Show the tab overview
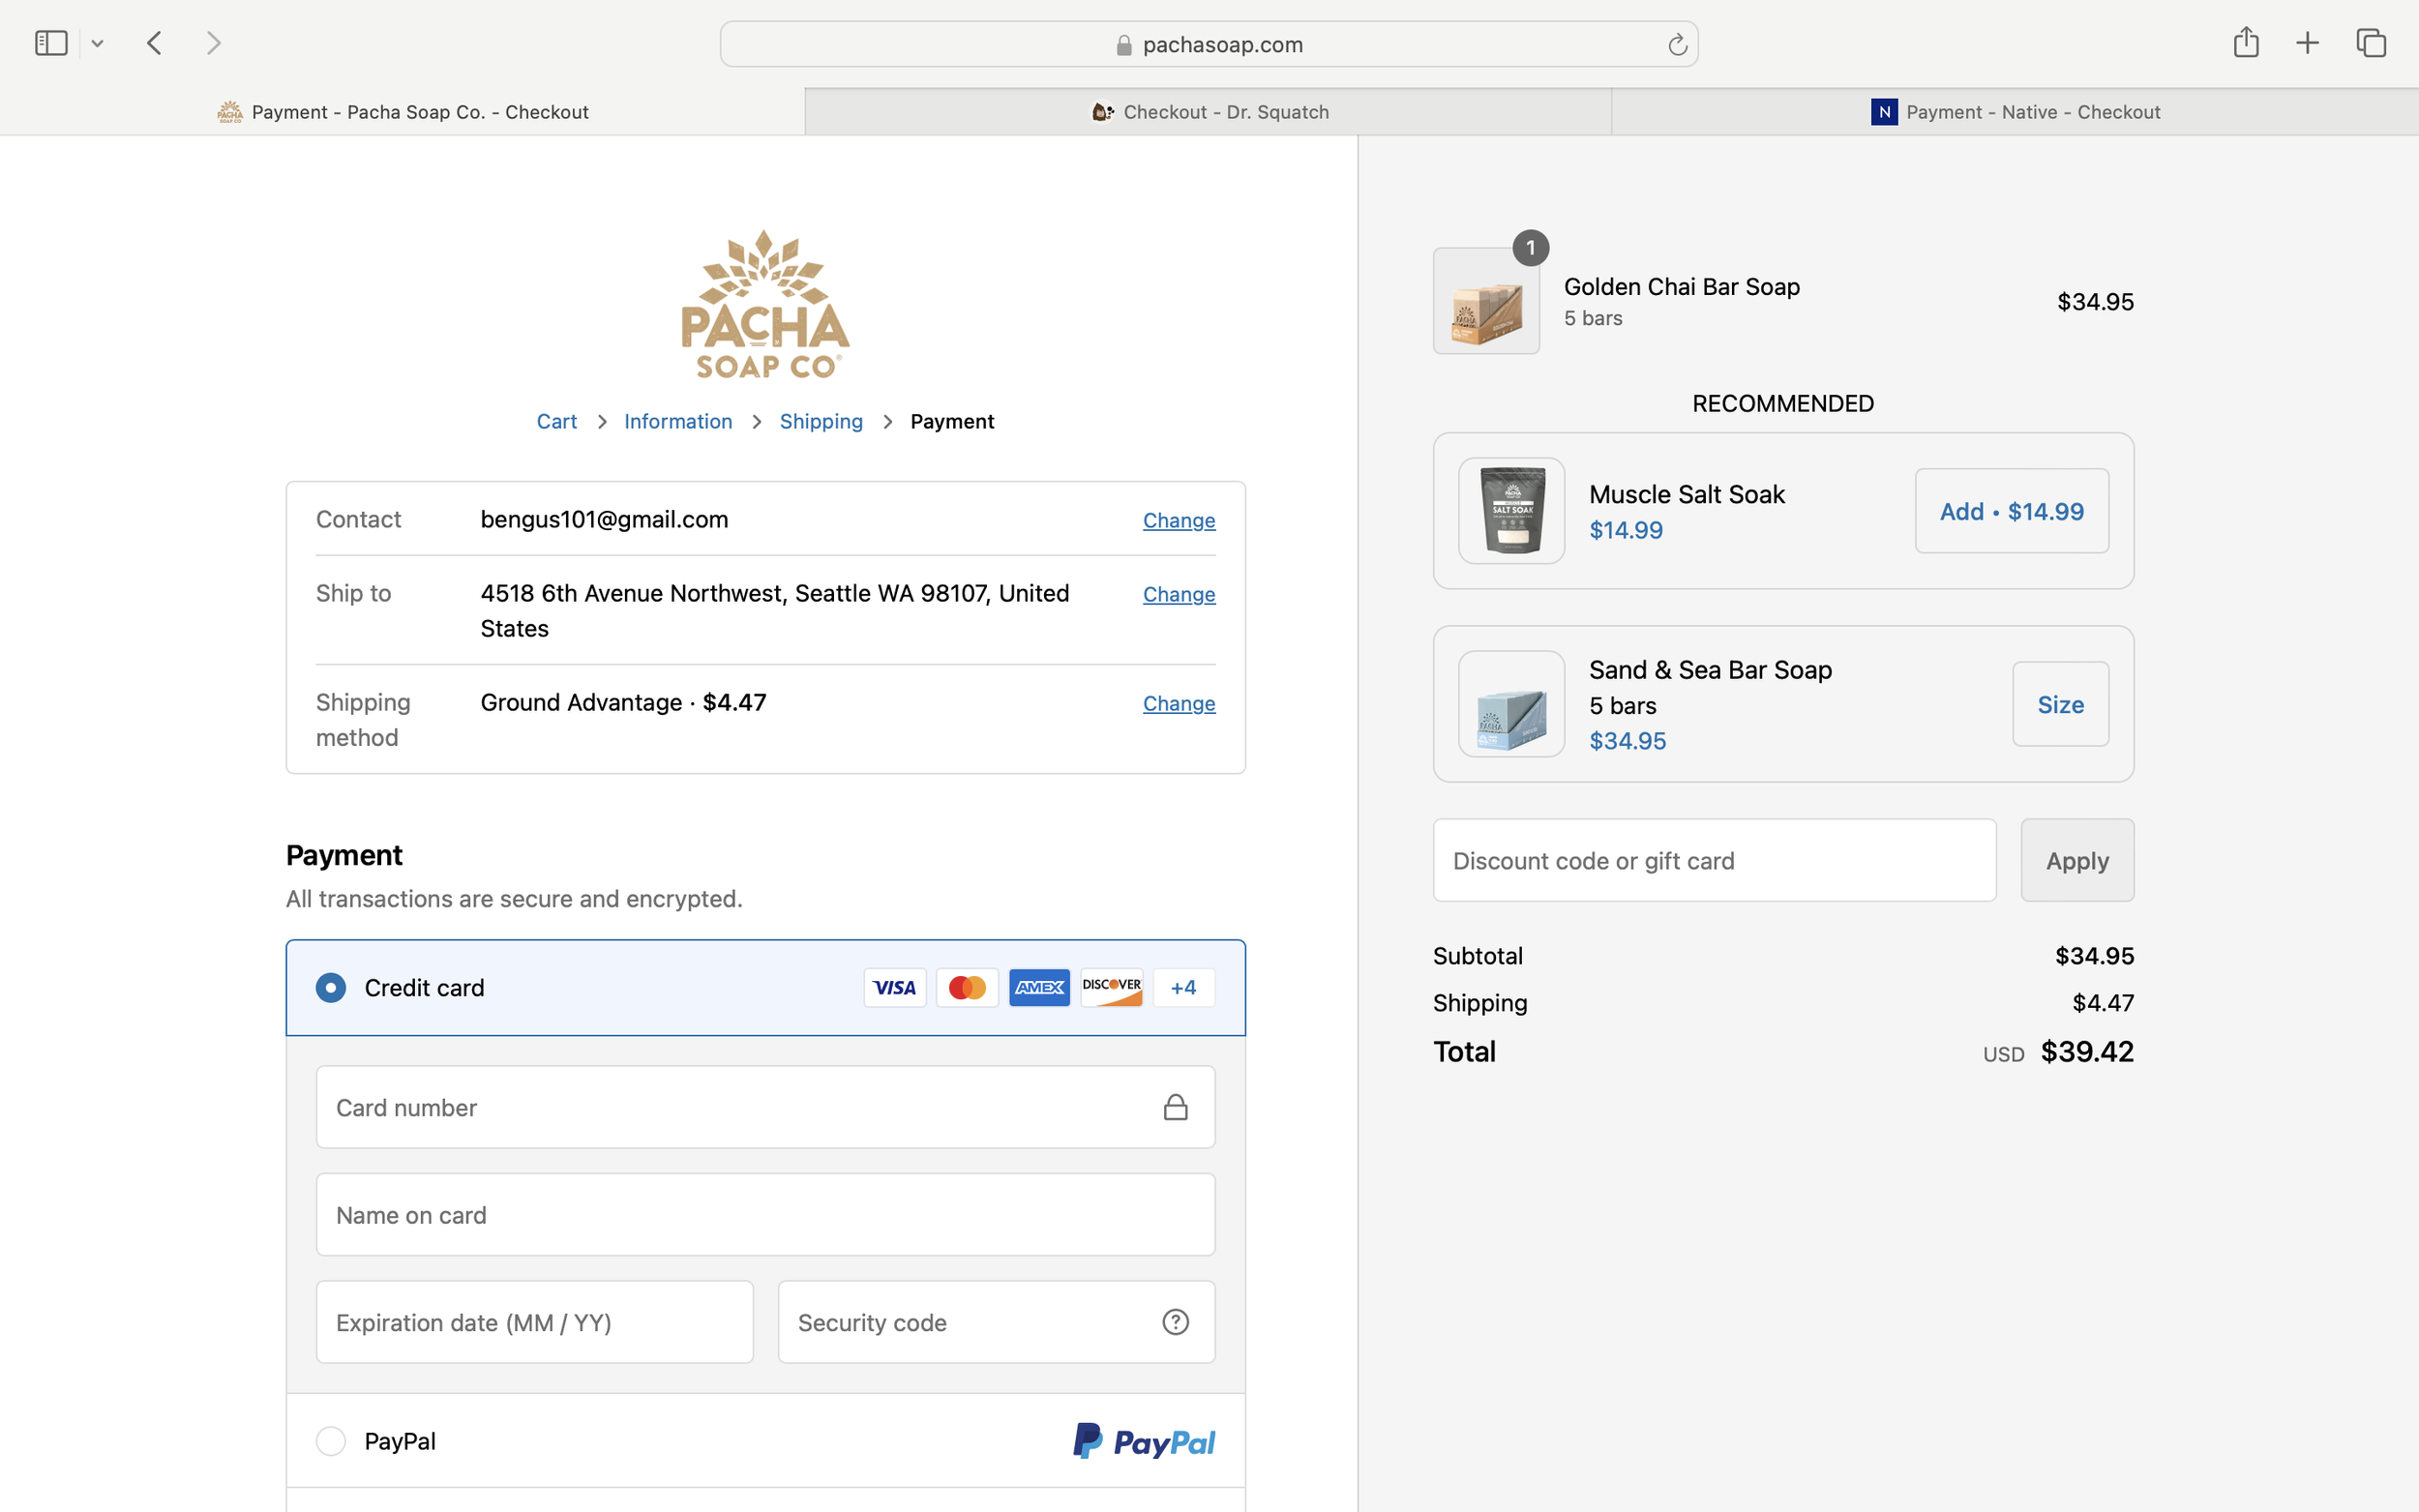The height and width of the screenshot is (1512, 2419). click(x=2369, y=42)
